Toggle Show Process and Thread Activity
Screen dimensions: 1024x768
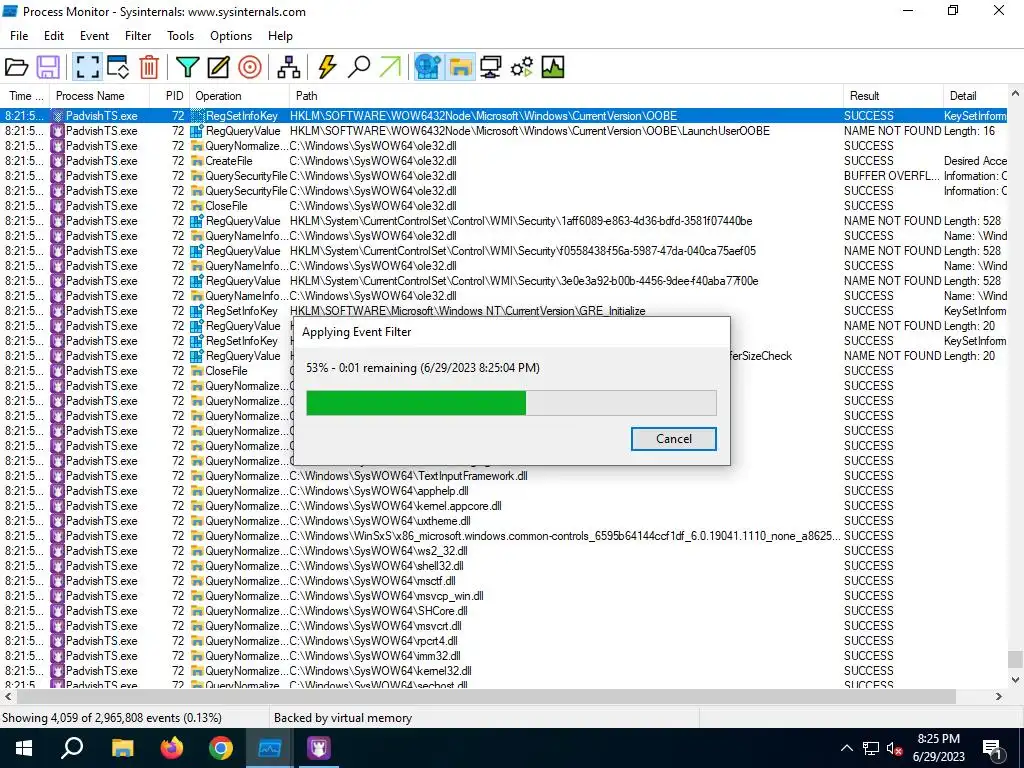[522, 67]
